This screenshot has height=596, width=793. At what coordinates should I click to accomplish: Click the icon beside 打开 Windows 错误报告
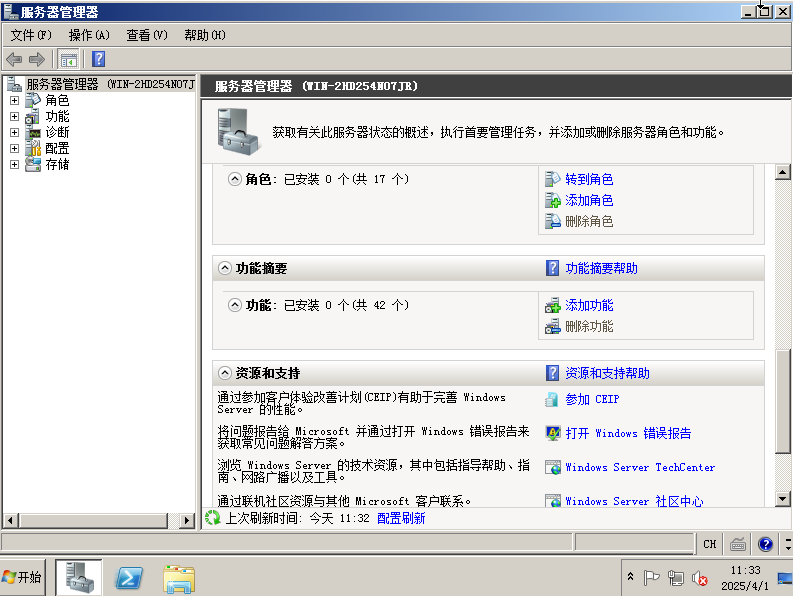[x=553, y=433]
